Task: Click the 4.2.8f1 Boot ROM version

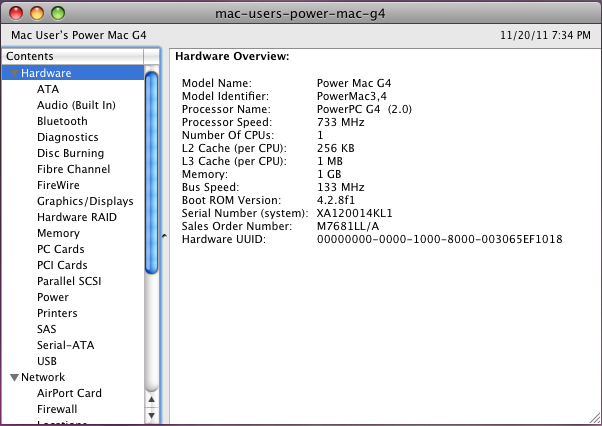Action: [336, 200]
